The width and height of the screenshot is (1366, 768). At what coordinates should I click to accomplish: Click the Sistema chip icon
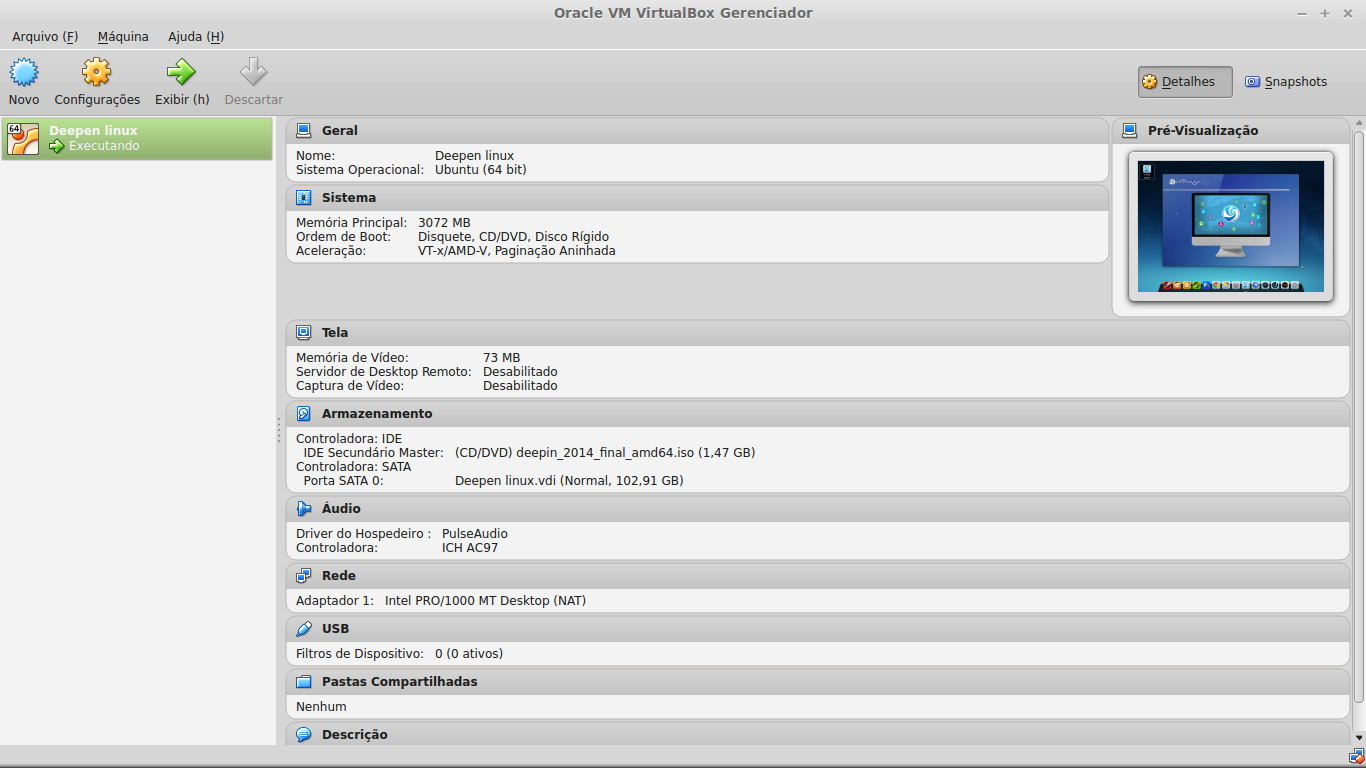pyautogui.click(x=304, y=198)
